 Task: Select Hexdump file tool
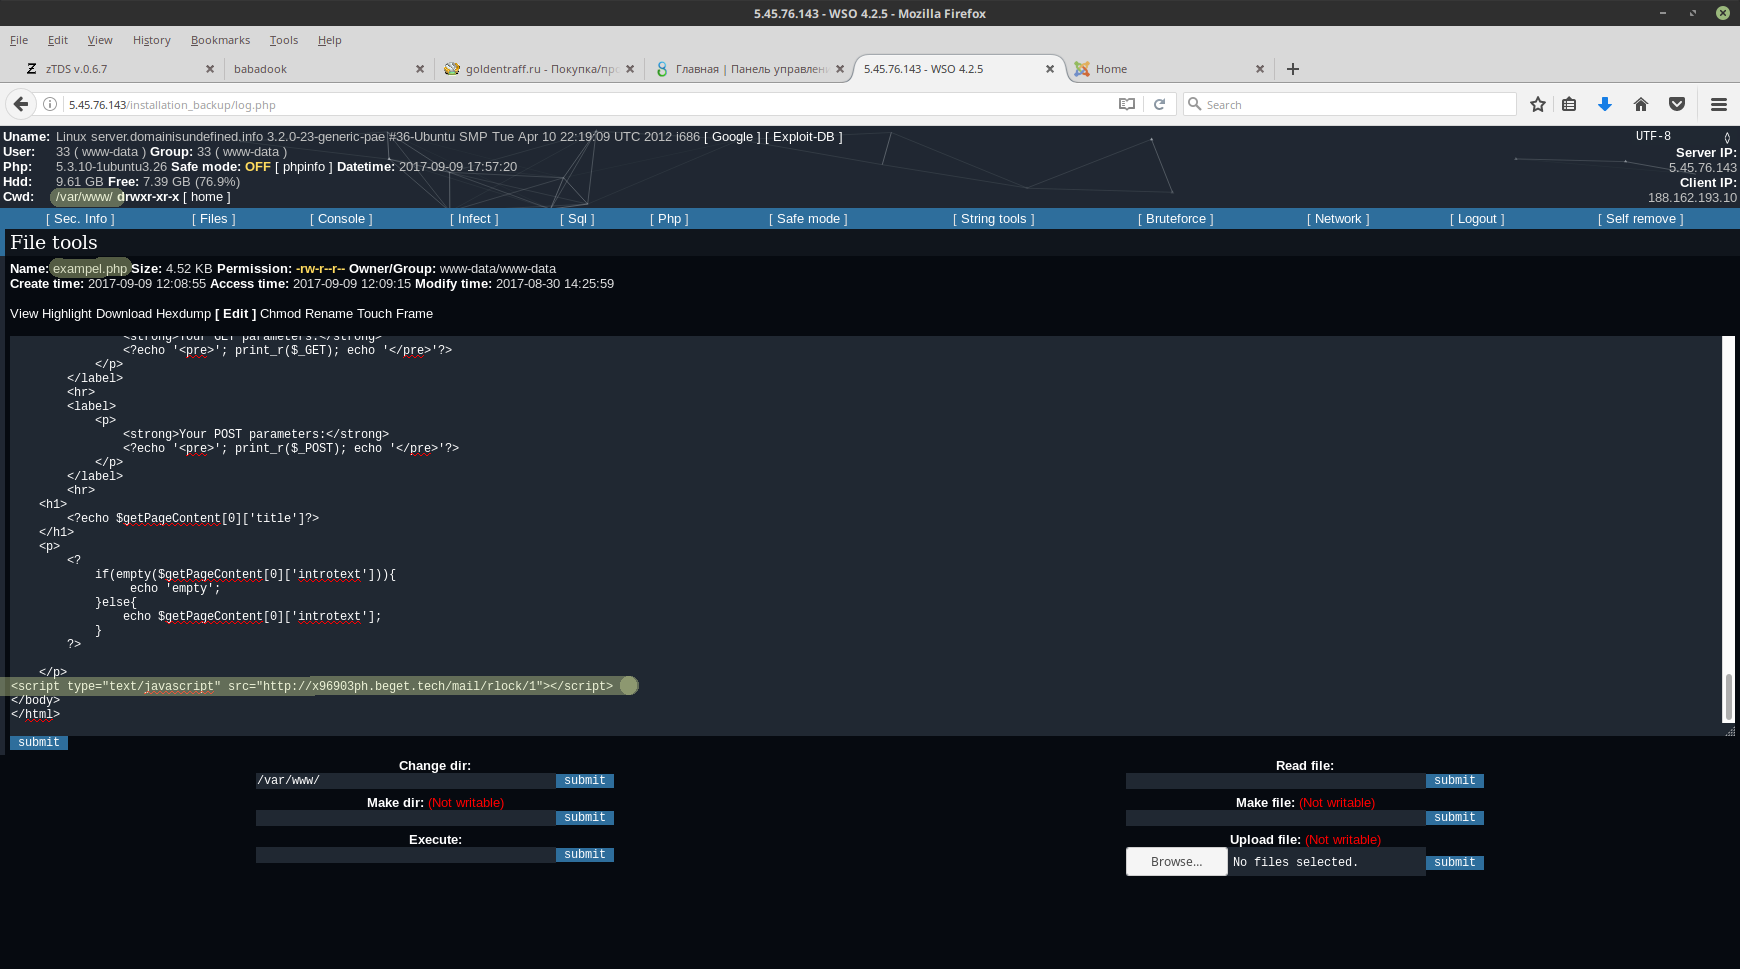(184, 314)
